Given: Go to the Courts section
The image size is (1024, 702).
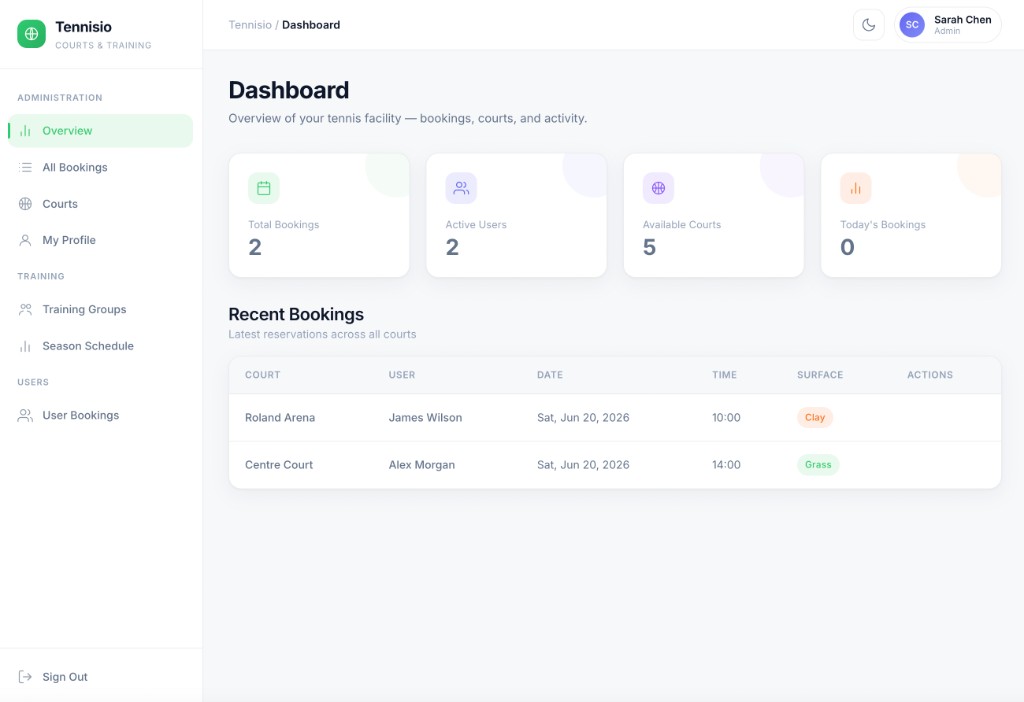Looking at the screenshot, I should point(101,204).
